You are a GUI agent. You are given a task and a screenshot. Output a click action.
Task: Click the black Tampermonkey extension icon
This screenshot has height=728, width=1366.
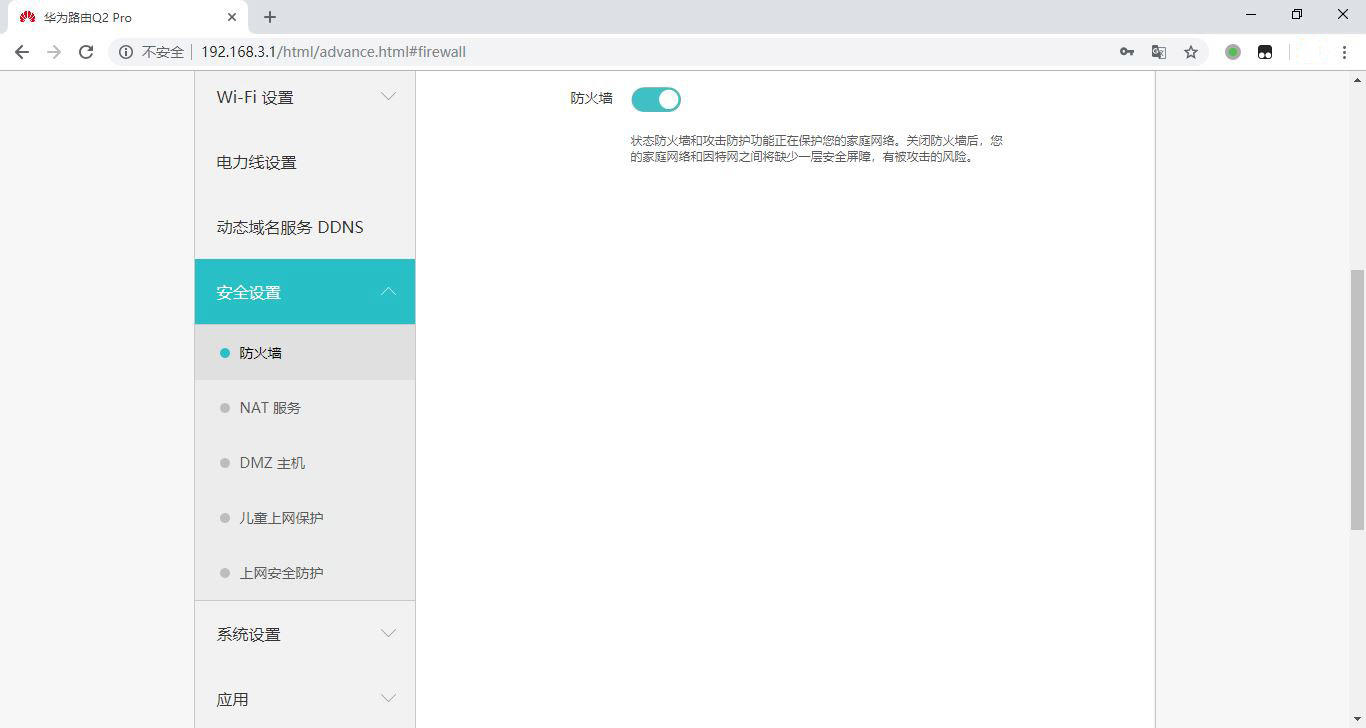click(1265, 52)
